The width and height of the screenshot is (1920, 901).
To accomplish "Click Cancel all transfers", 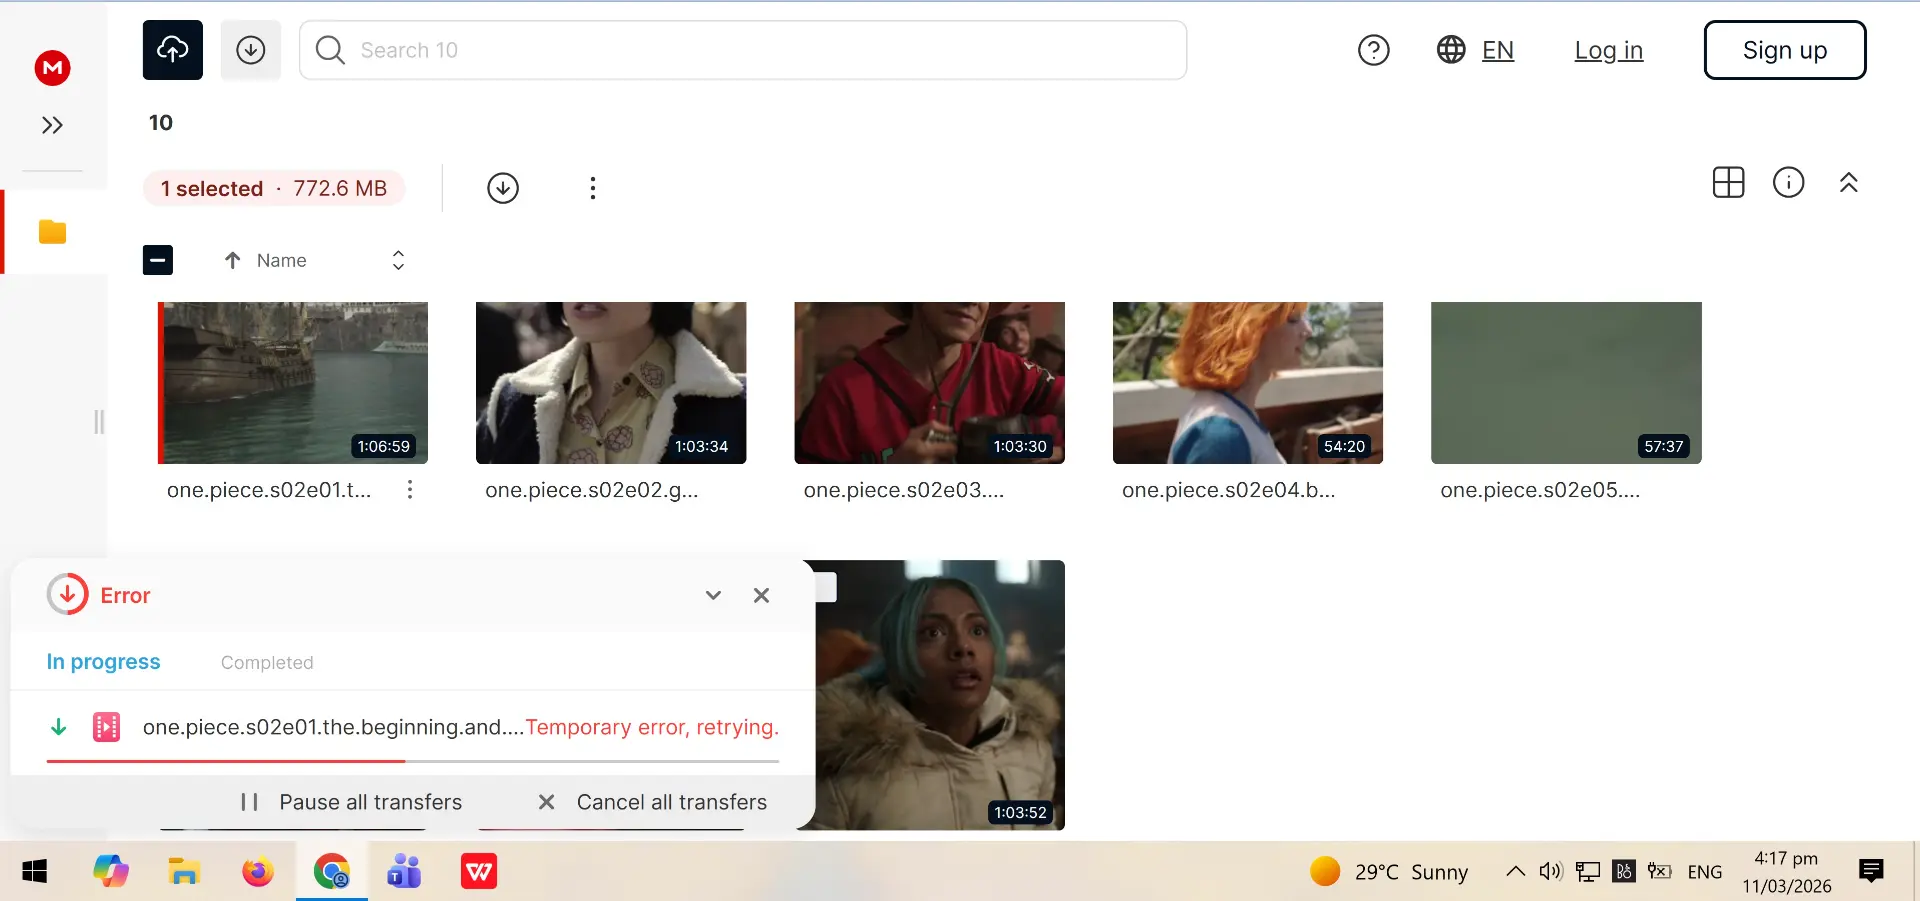I will coord(652,802).
